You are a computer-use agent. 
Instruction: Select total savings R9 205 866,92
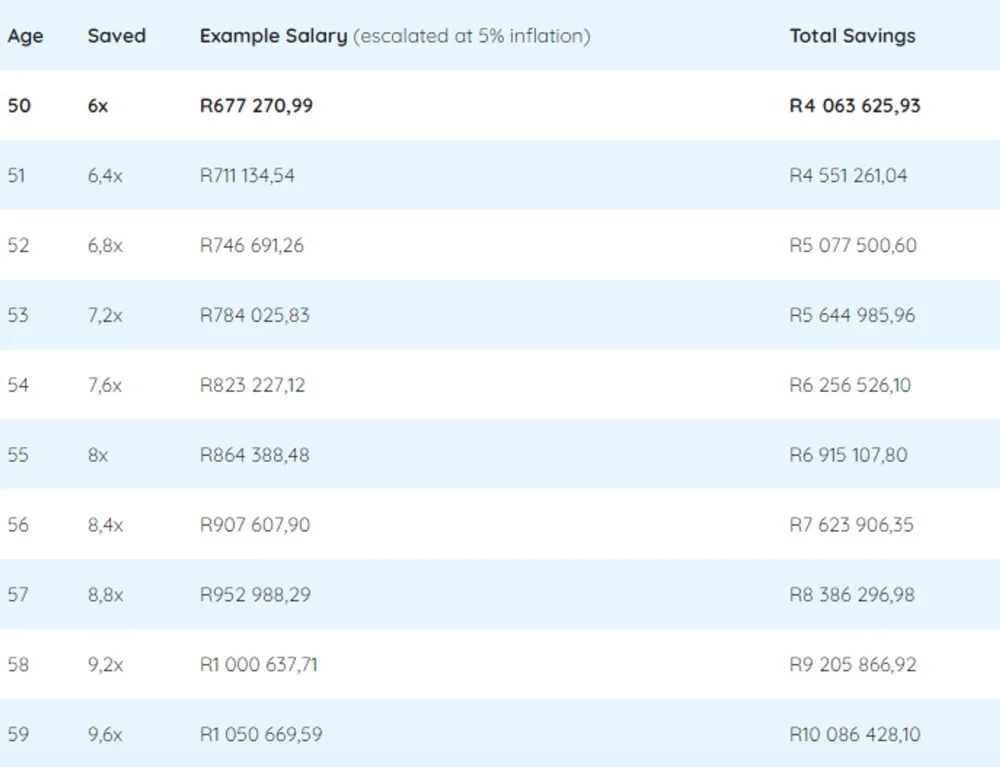coord(853,664)
